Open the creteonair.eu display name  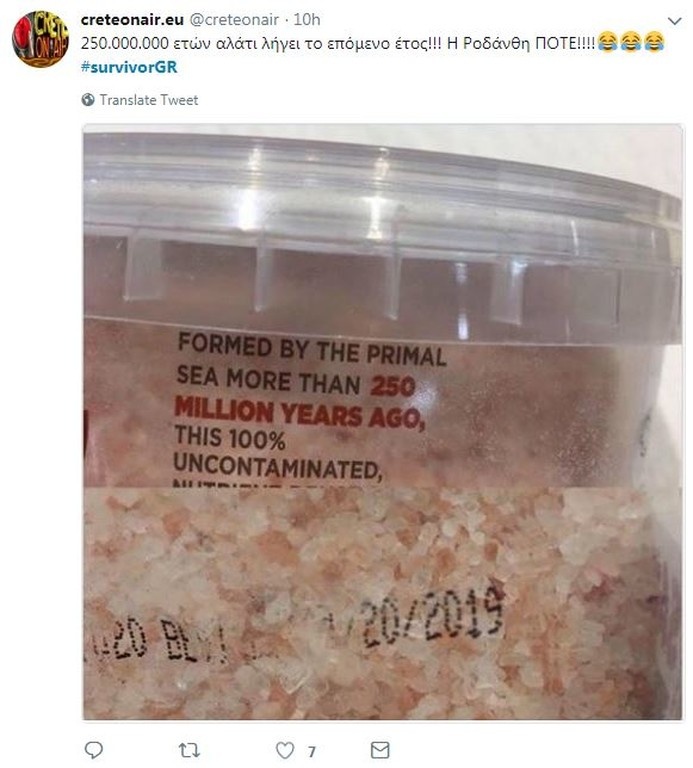pos(132,20)
